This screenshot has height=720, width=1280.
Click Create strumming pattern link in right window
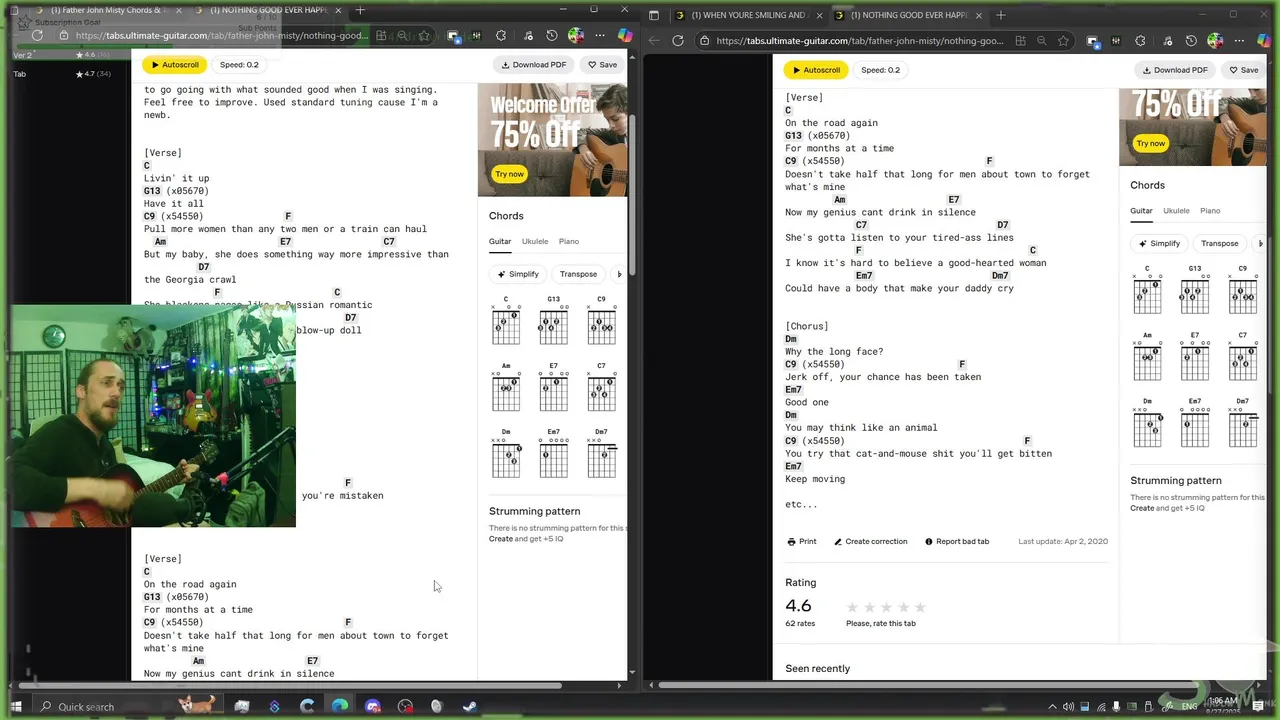[x=1142, y=508]
